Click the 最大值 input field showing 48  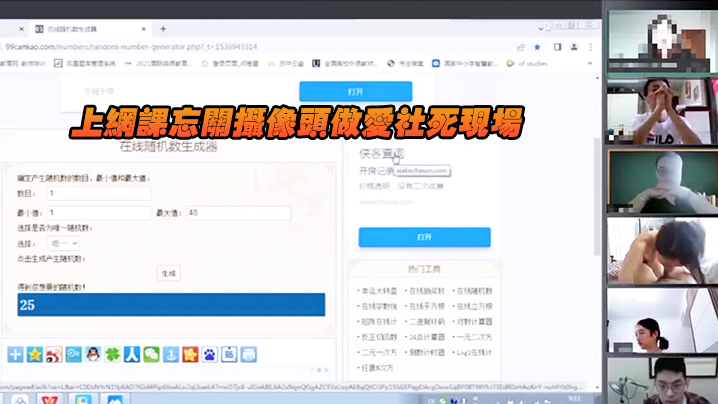pos(238,213)
